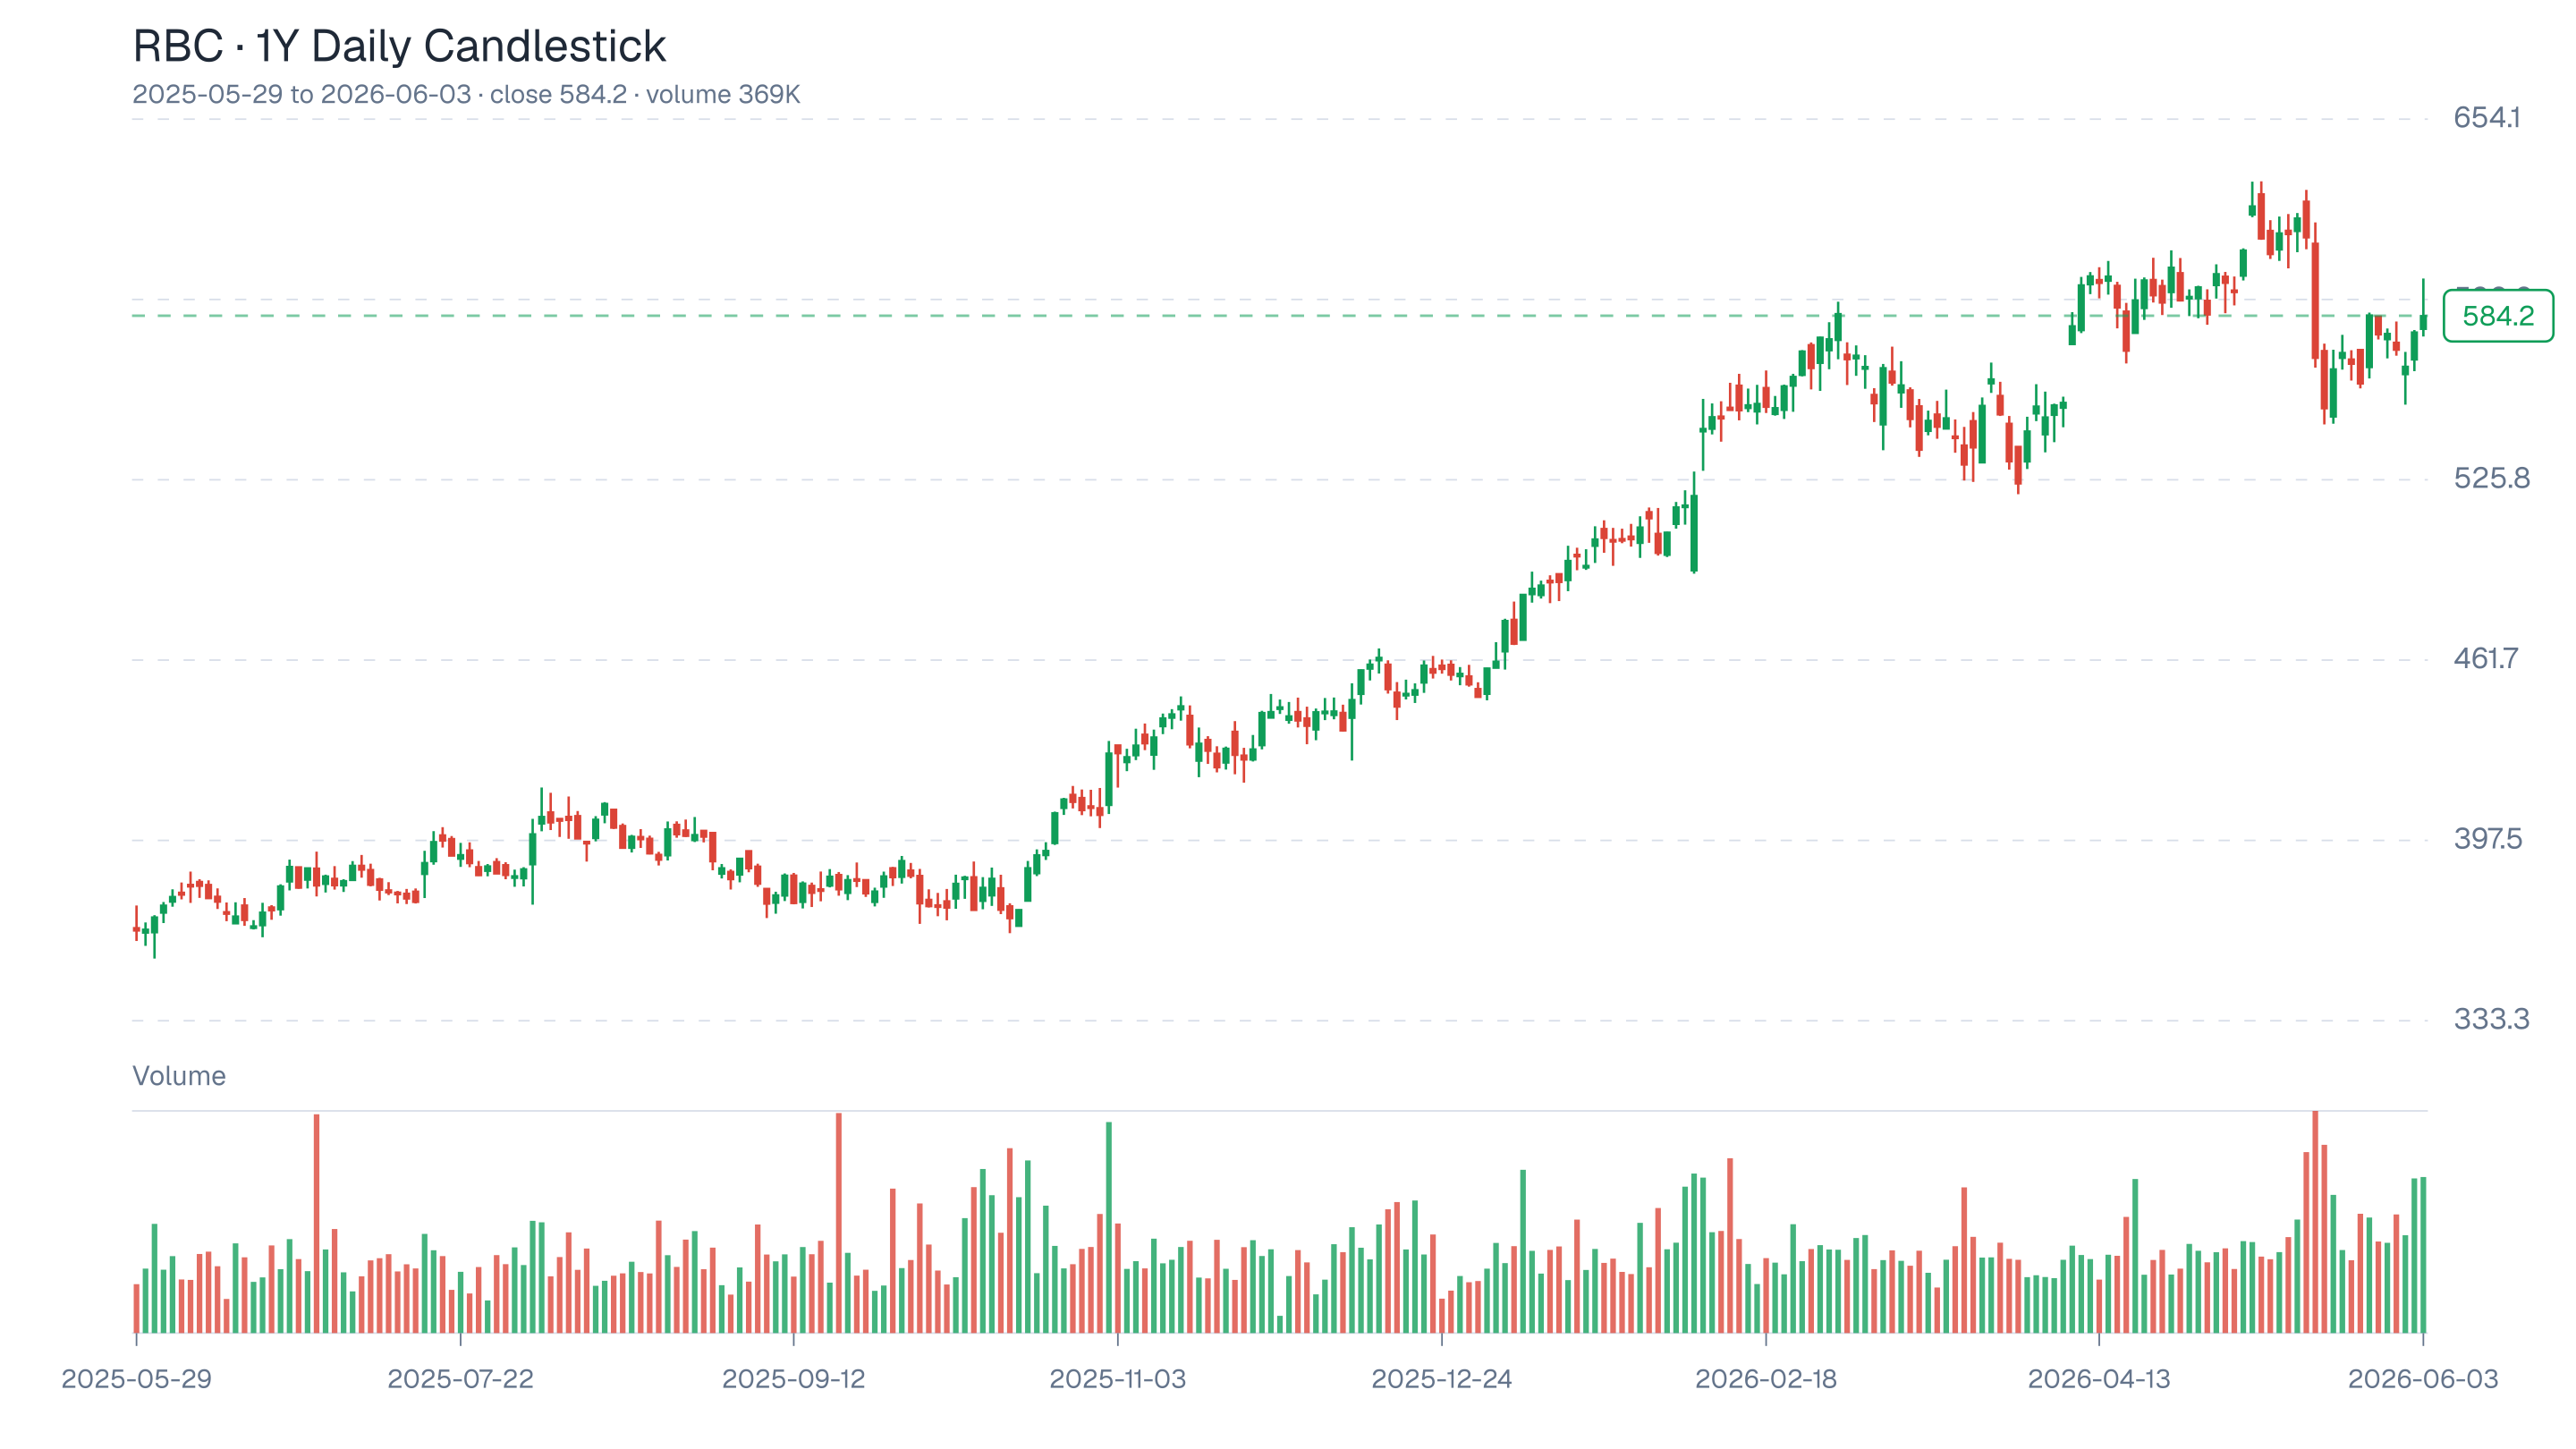
Task: Click the 654.1 price axis label
Action: coord(2487,118)
